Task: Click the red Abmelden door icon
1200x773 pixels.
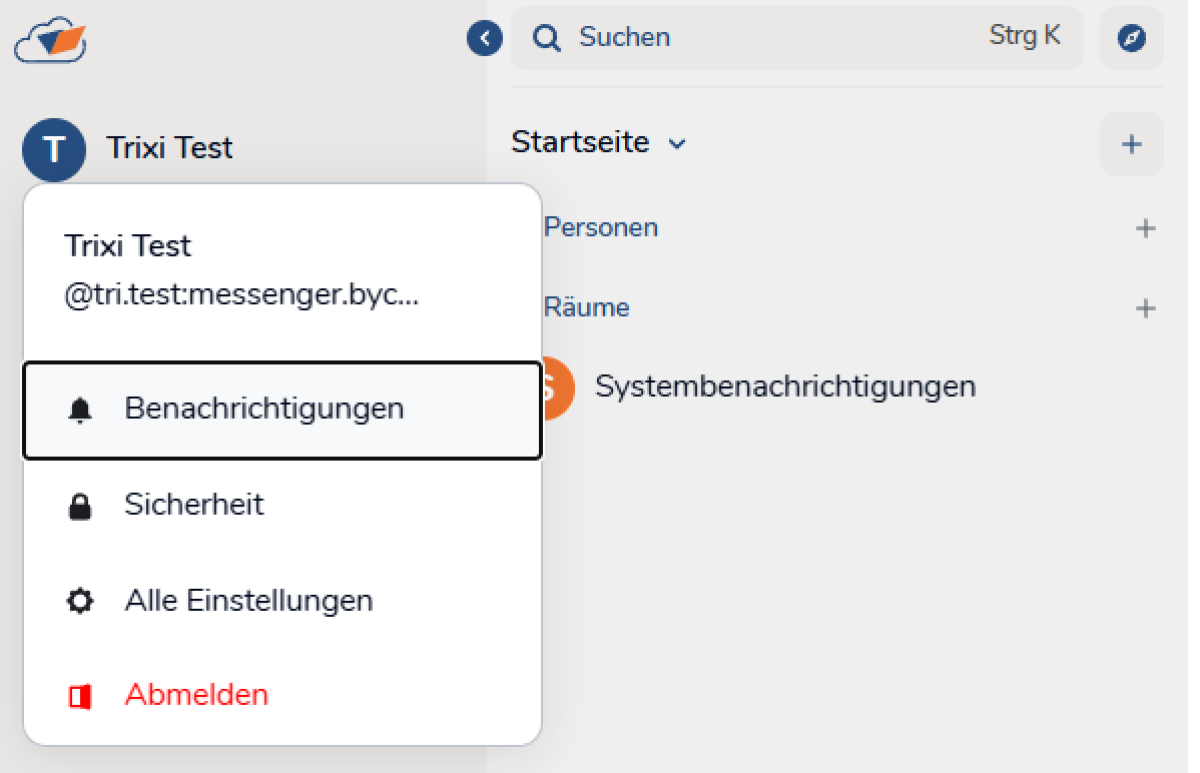Action: [x=80, y=696]
